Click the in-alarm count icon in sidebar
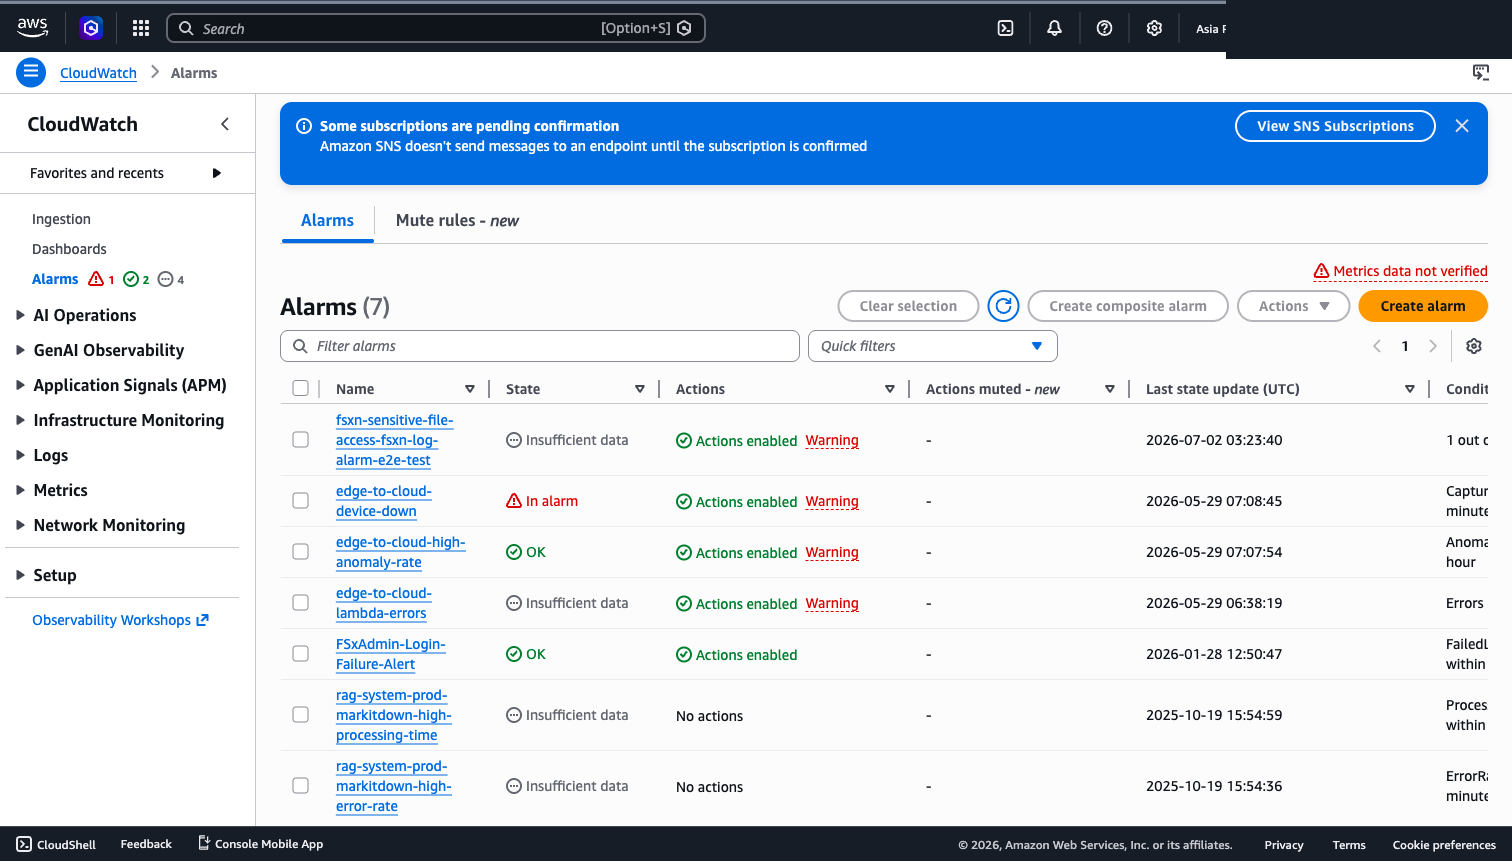The image size is (1512, 861). pyautogui.click(x=96, y=279)
